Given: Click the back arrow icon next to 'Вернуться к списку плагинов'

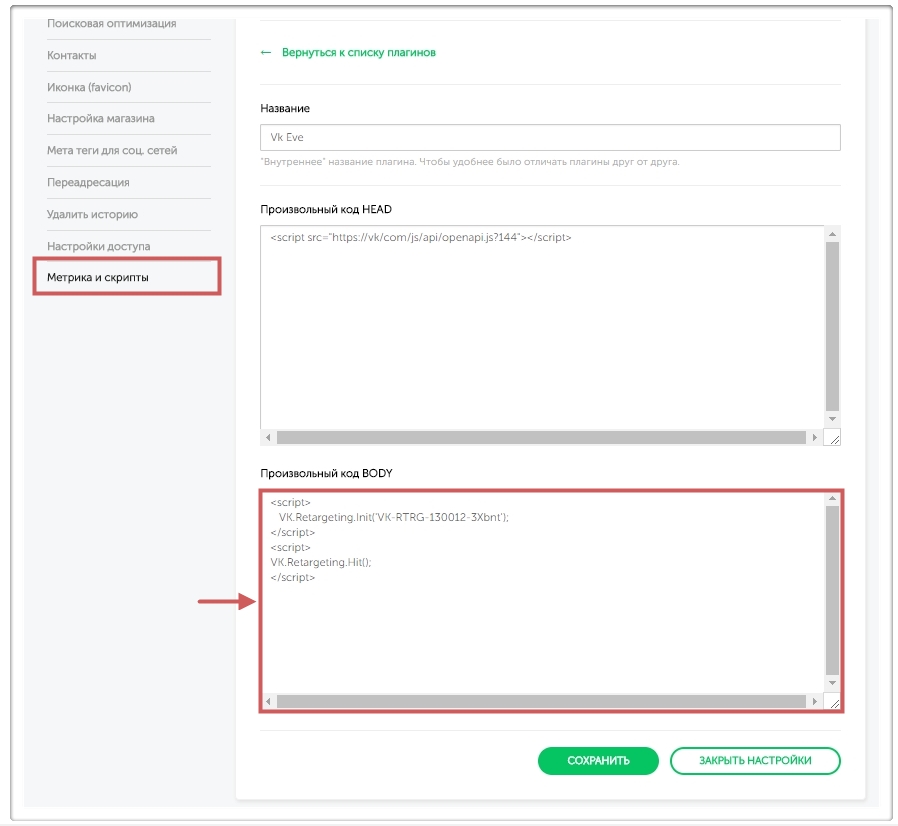Looking at the screenshot, I should click(x=265, y=52).
